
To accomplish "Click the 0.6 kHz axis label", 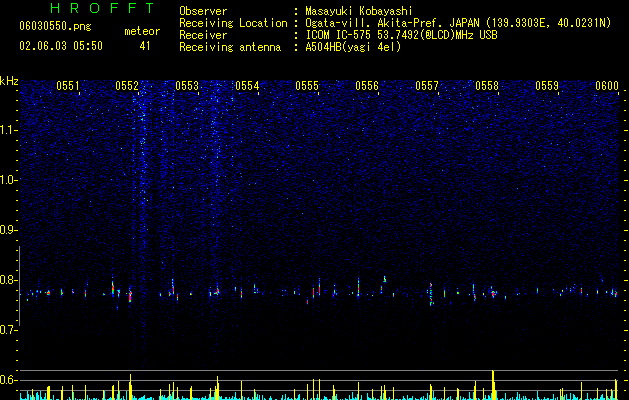I will 8,380.
